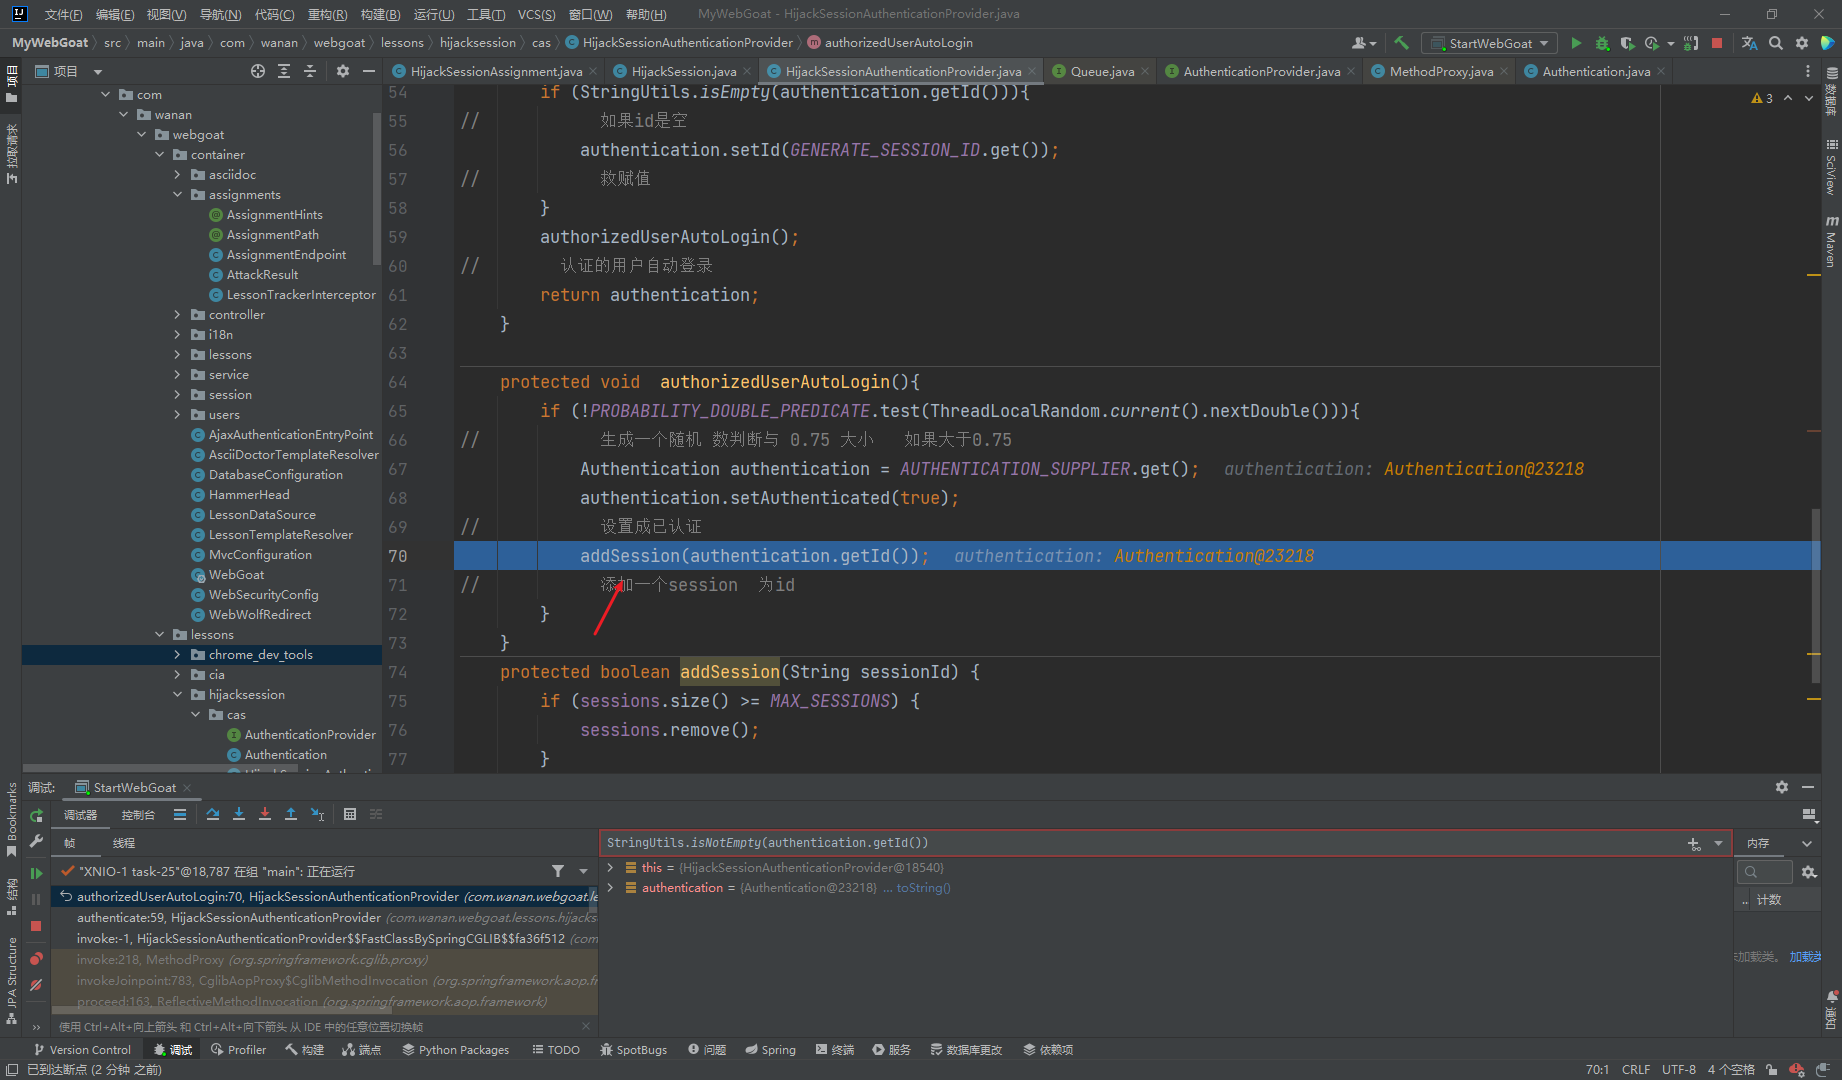Click the 3 warnings indicator
This screenshot has height=1080, width=1842.
1762,98
